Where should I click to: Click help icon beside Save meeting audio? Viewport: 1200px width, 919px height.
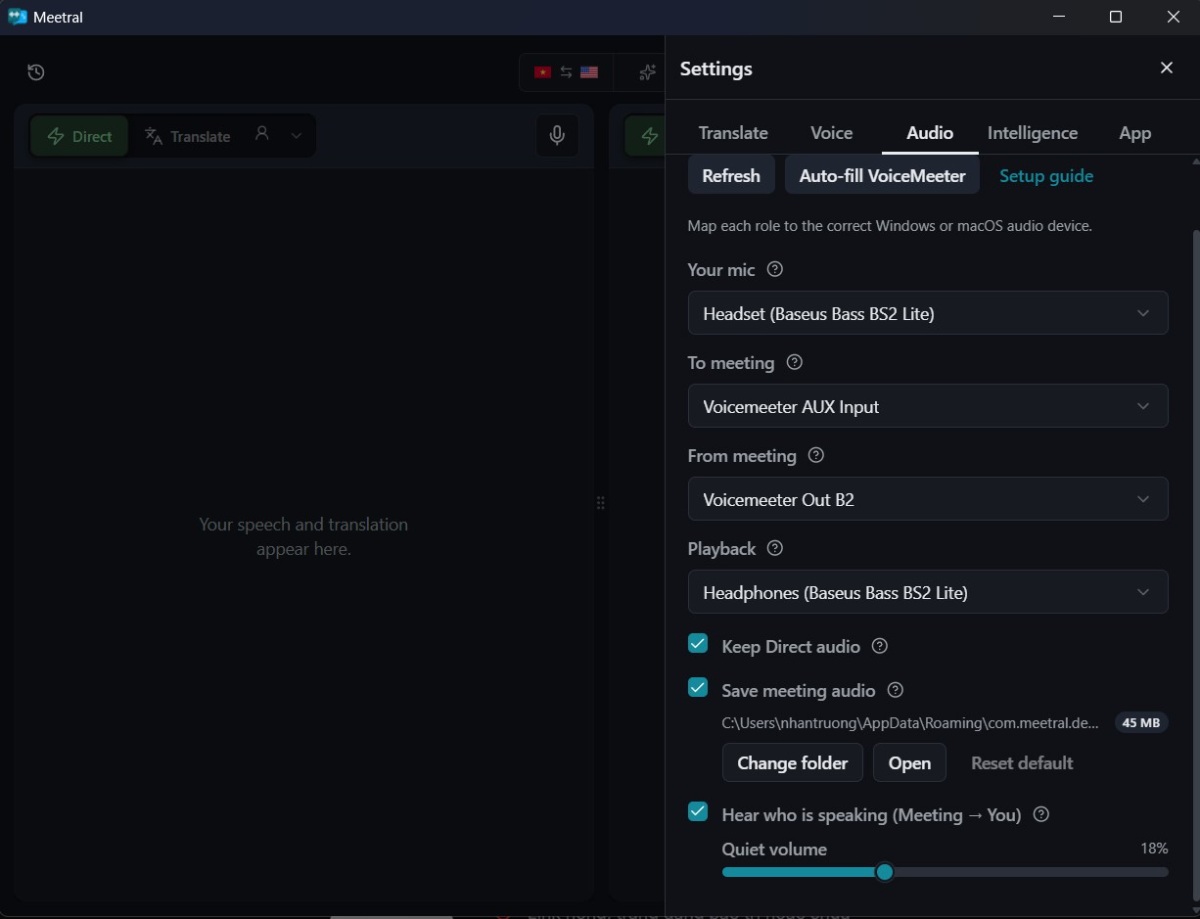click(896, 690)
